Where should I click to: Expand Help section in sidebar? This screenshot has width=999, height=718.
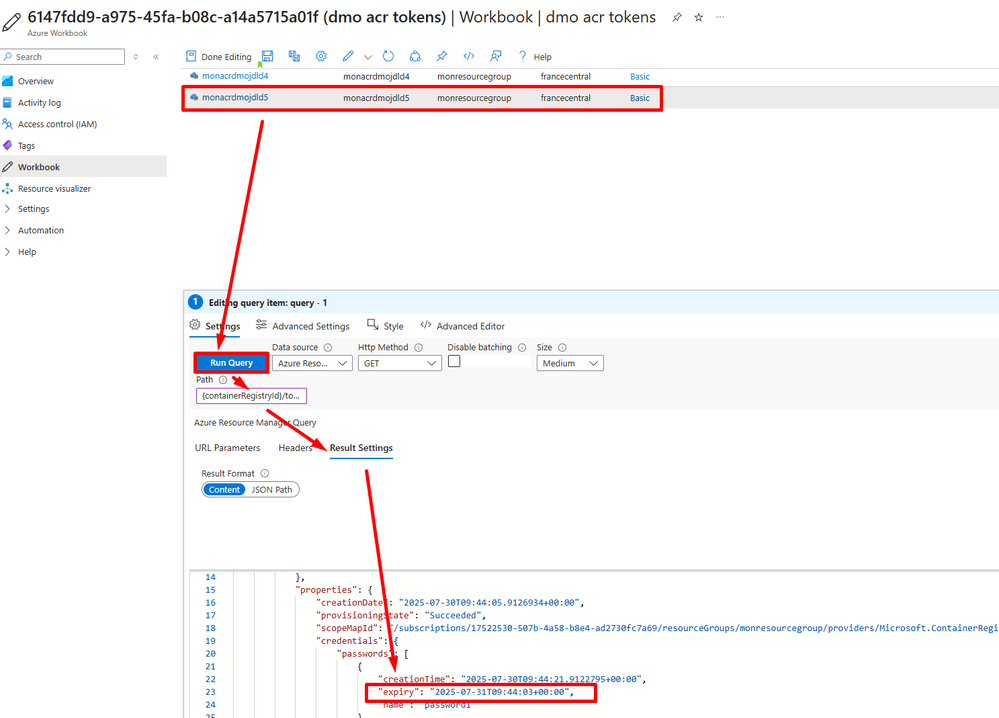27,252
